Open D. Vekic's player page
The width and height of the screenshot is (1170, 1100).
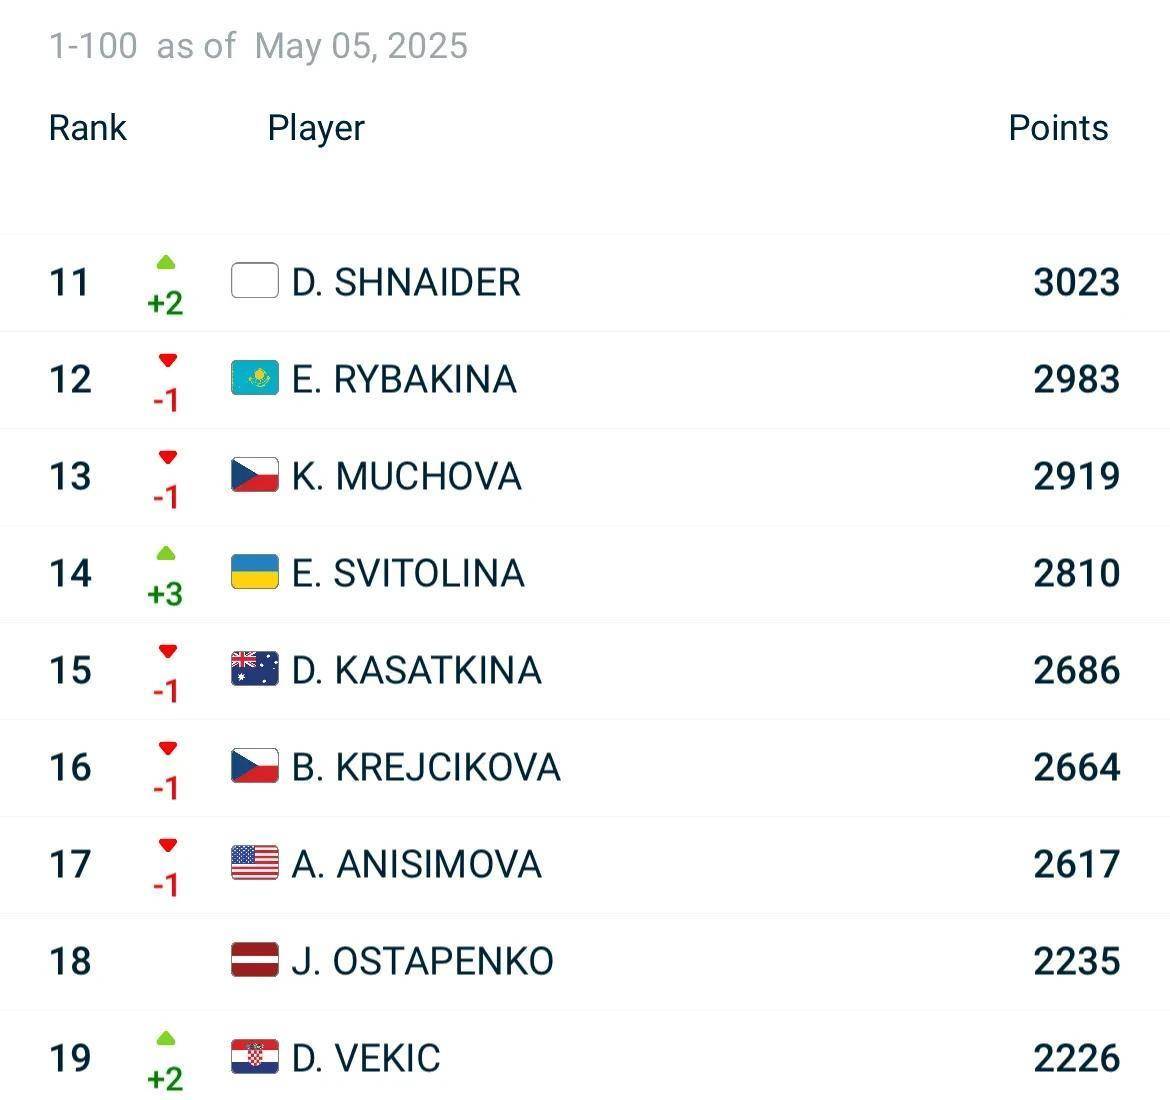[x=366, y=1058]
